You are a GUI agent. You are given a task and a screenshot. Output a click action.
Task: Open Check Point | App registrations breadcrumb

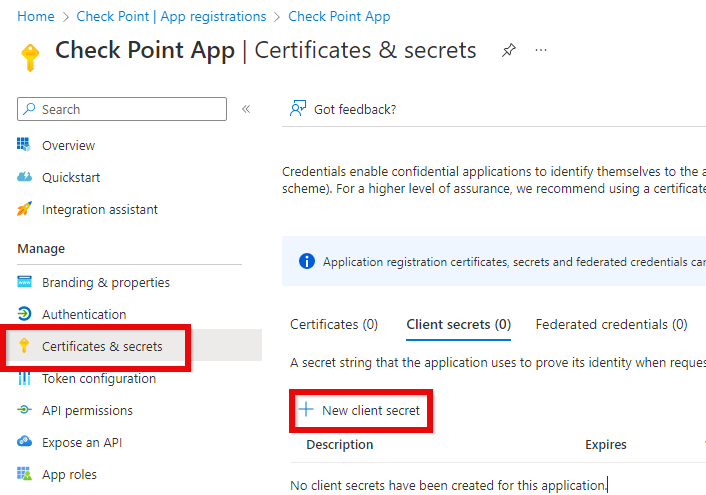(x=171, y=17)
